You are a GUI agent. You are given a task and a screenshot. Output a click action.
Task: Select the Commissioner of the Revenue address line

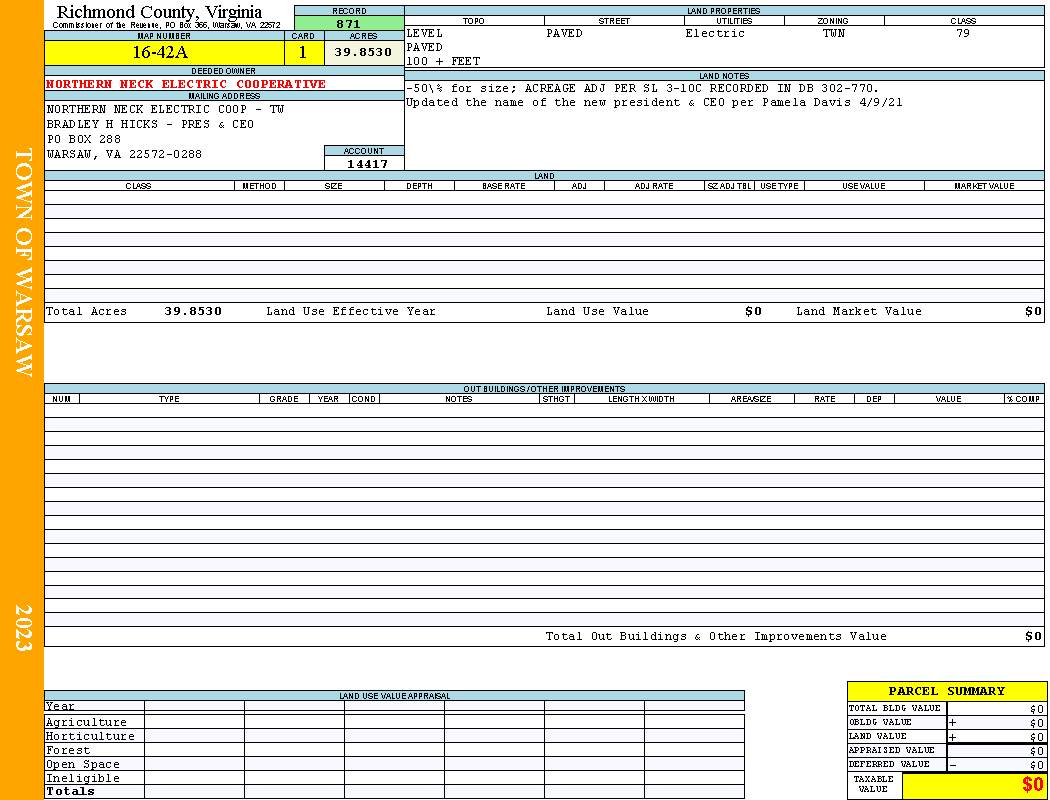[166, 25]
